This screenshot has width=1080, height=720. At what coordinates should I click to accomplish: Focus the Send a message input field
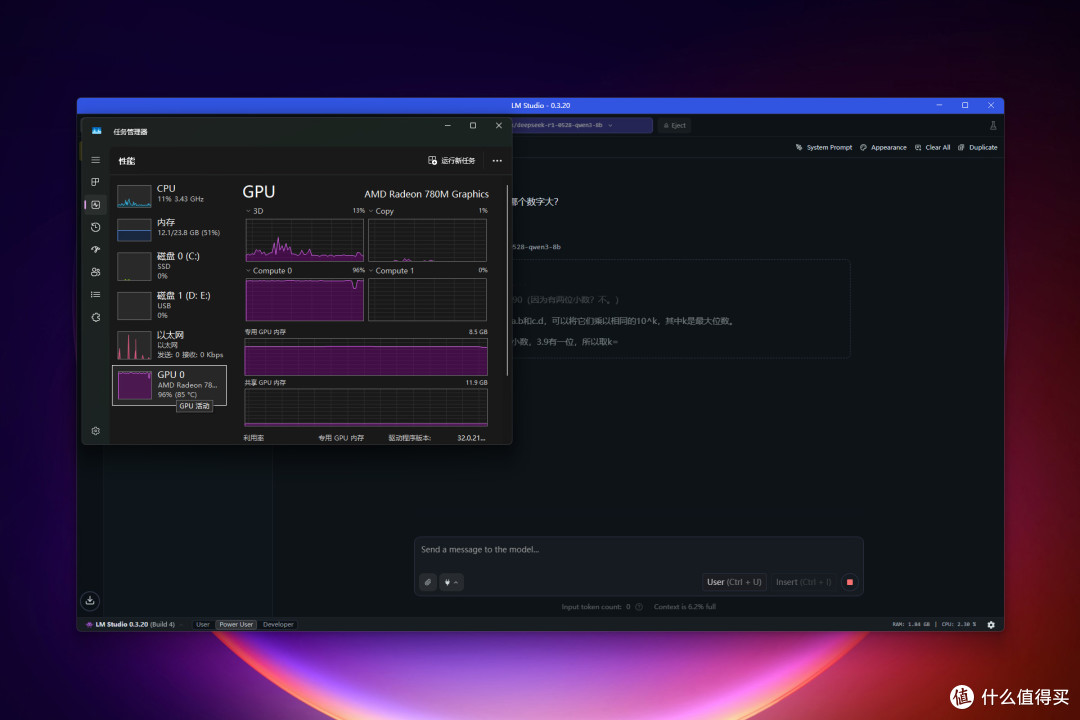pyautogui.click(x=638, y=550)
